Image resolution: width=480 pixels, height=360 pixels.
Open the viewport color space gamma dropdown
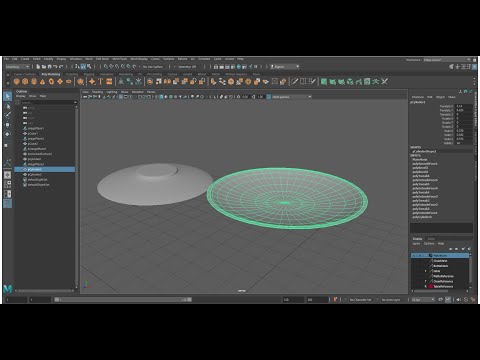point(292,97)
